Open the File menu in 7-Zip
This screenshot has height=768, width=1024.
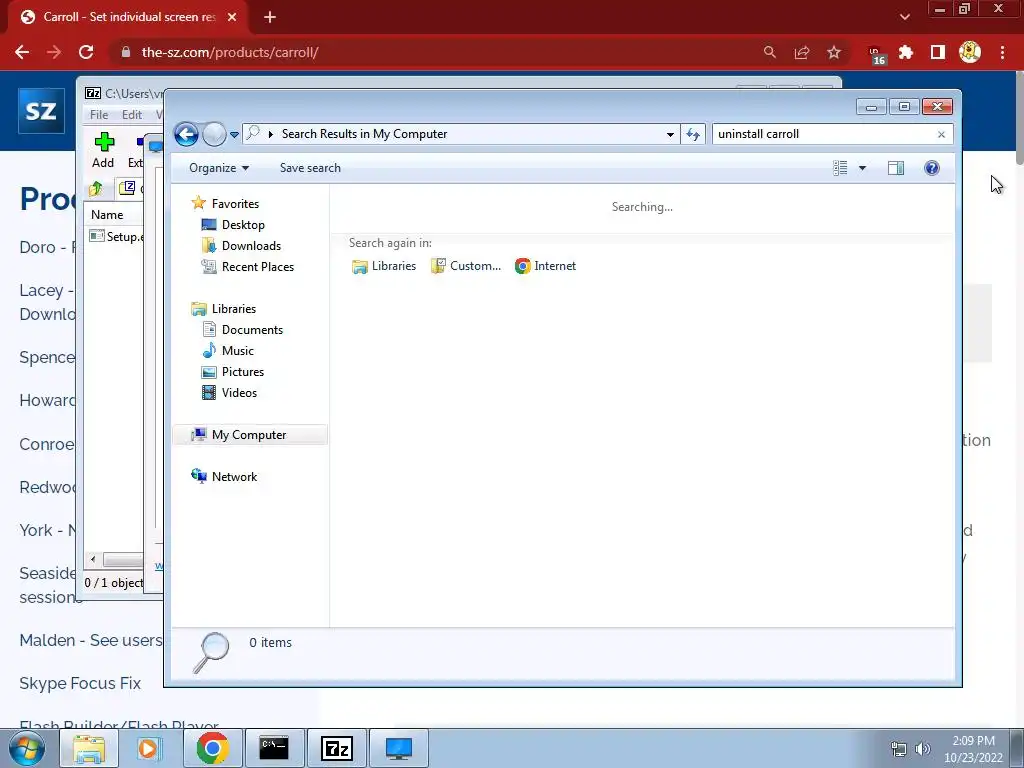coord(99,115)
